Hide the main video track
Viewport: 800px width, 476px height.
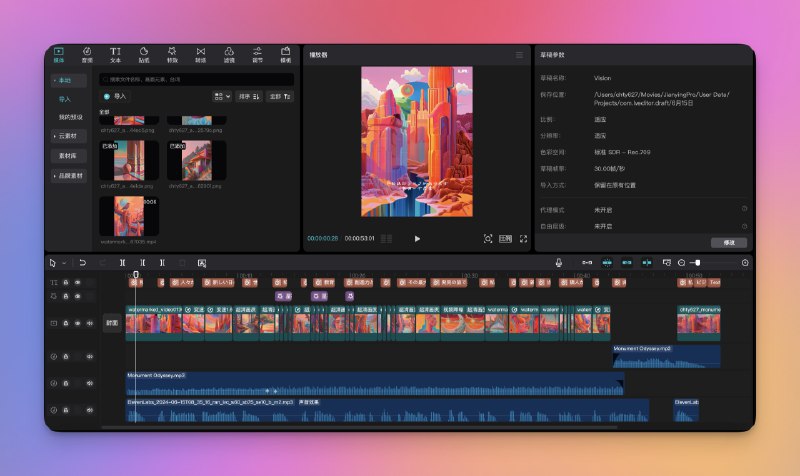(78, 323)
